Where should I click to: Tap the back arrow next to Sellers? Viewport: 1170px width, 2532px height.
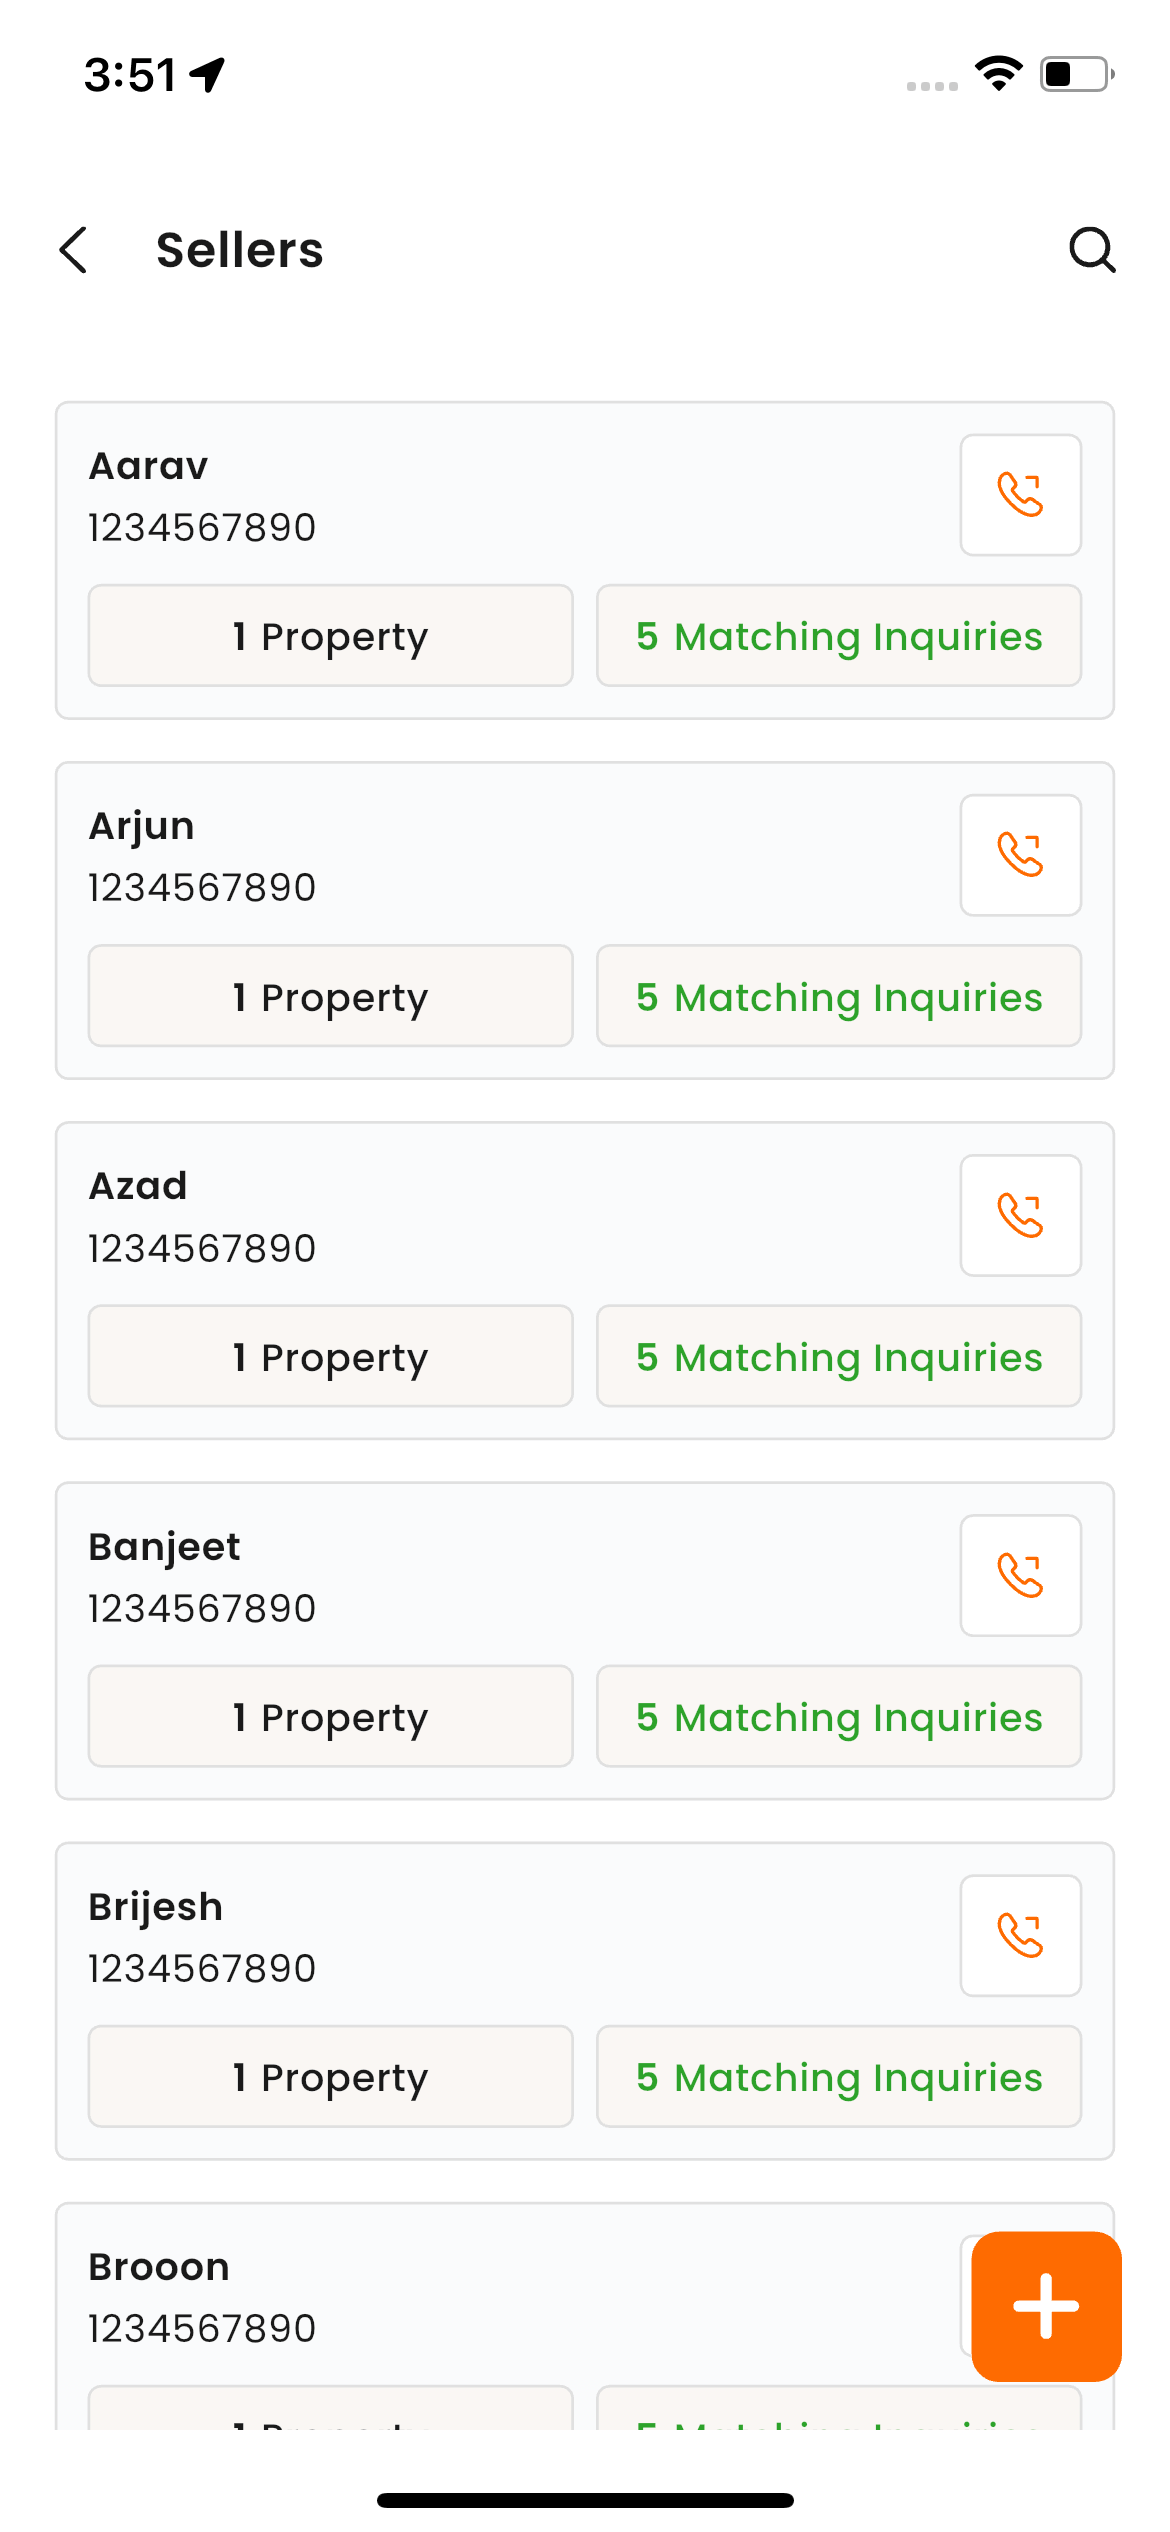pos(74,250)
